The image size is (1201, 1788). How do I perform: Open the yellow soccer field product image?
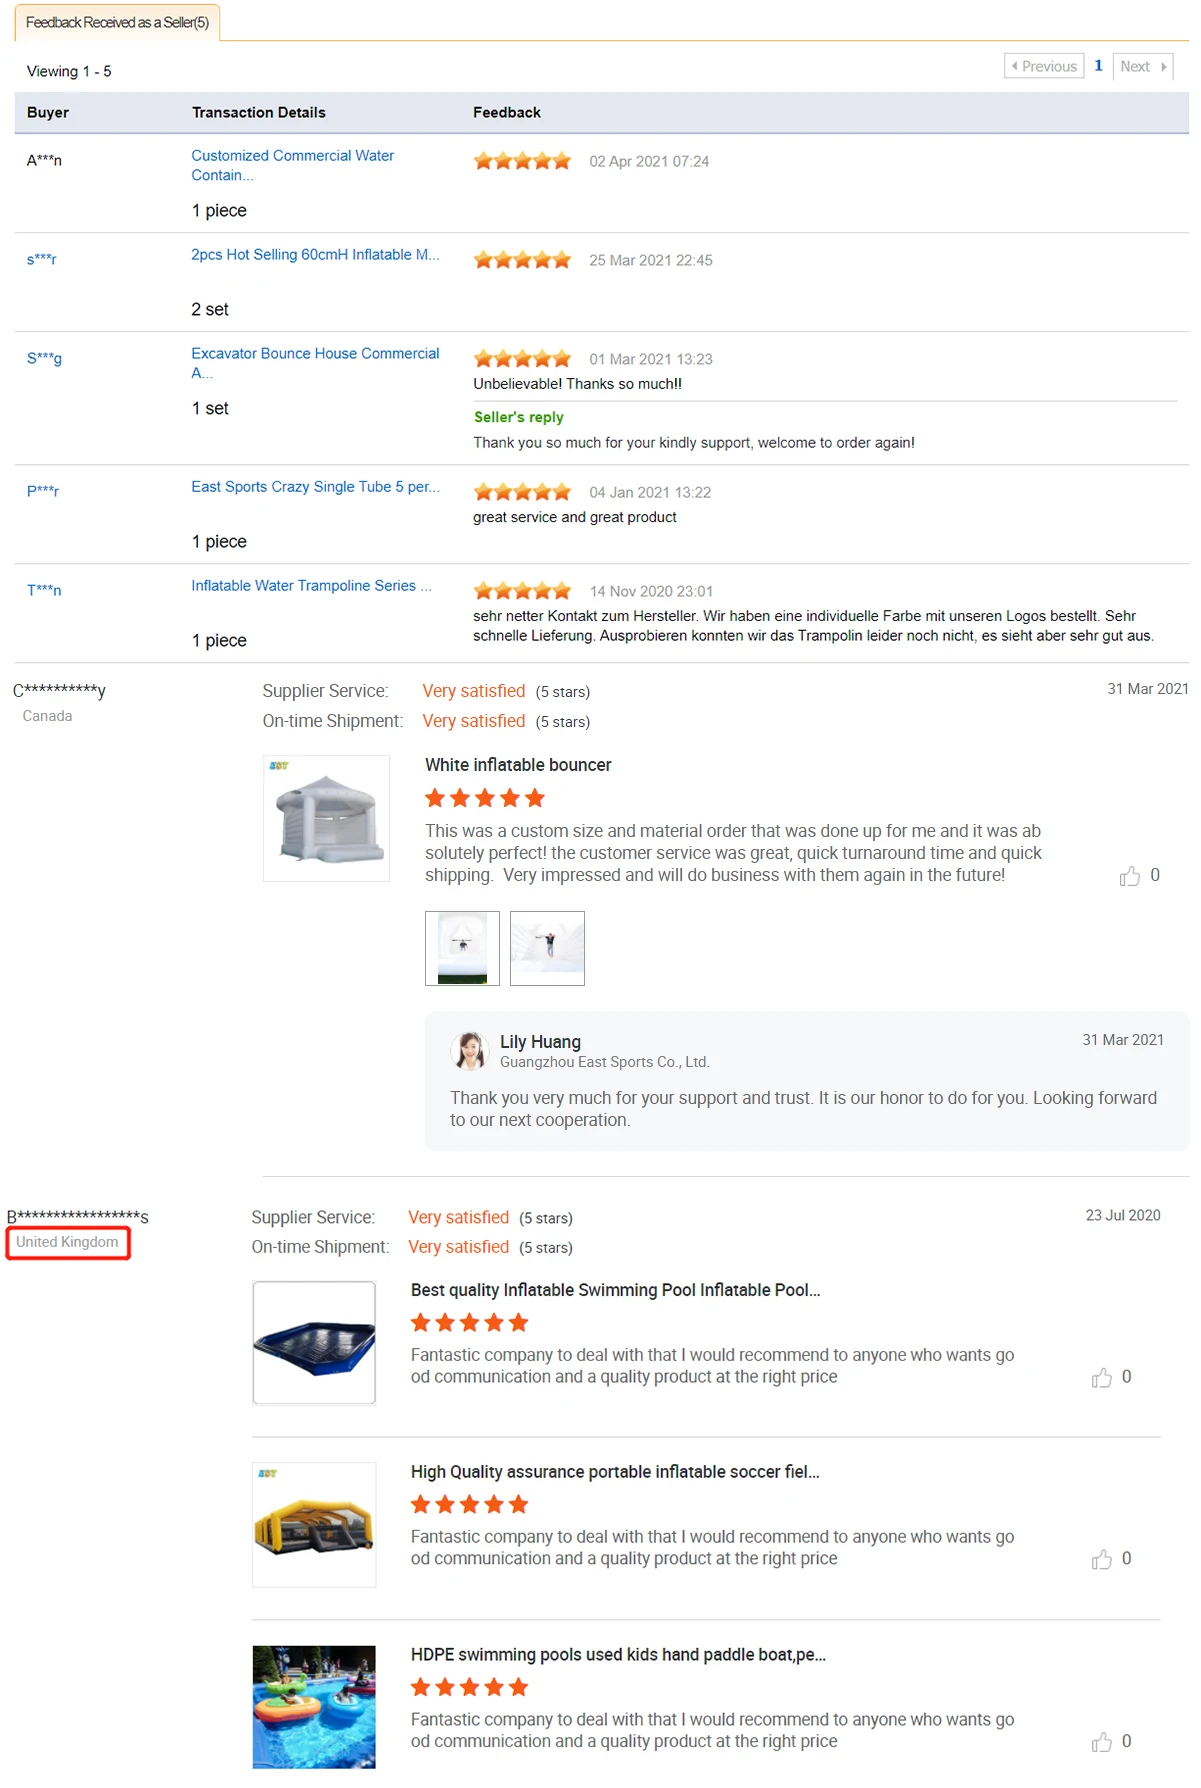(314, 1525)
